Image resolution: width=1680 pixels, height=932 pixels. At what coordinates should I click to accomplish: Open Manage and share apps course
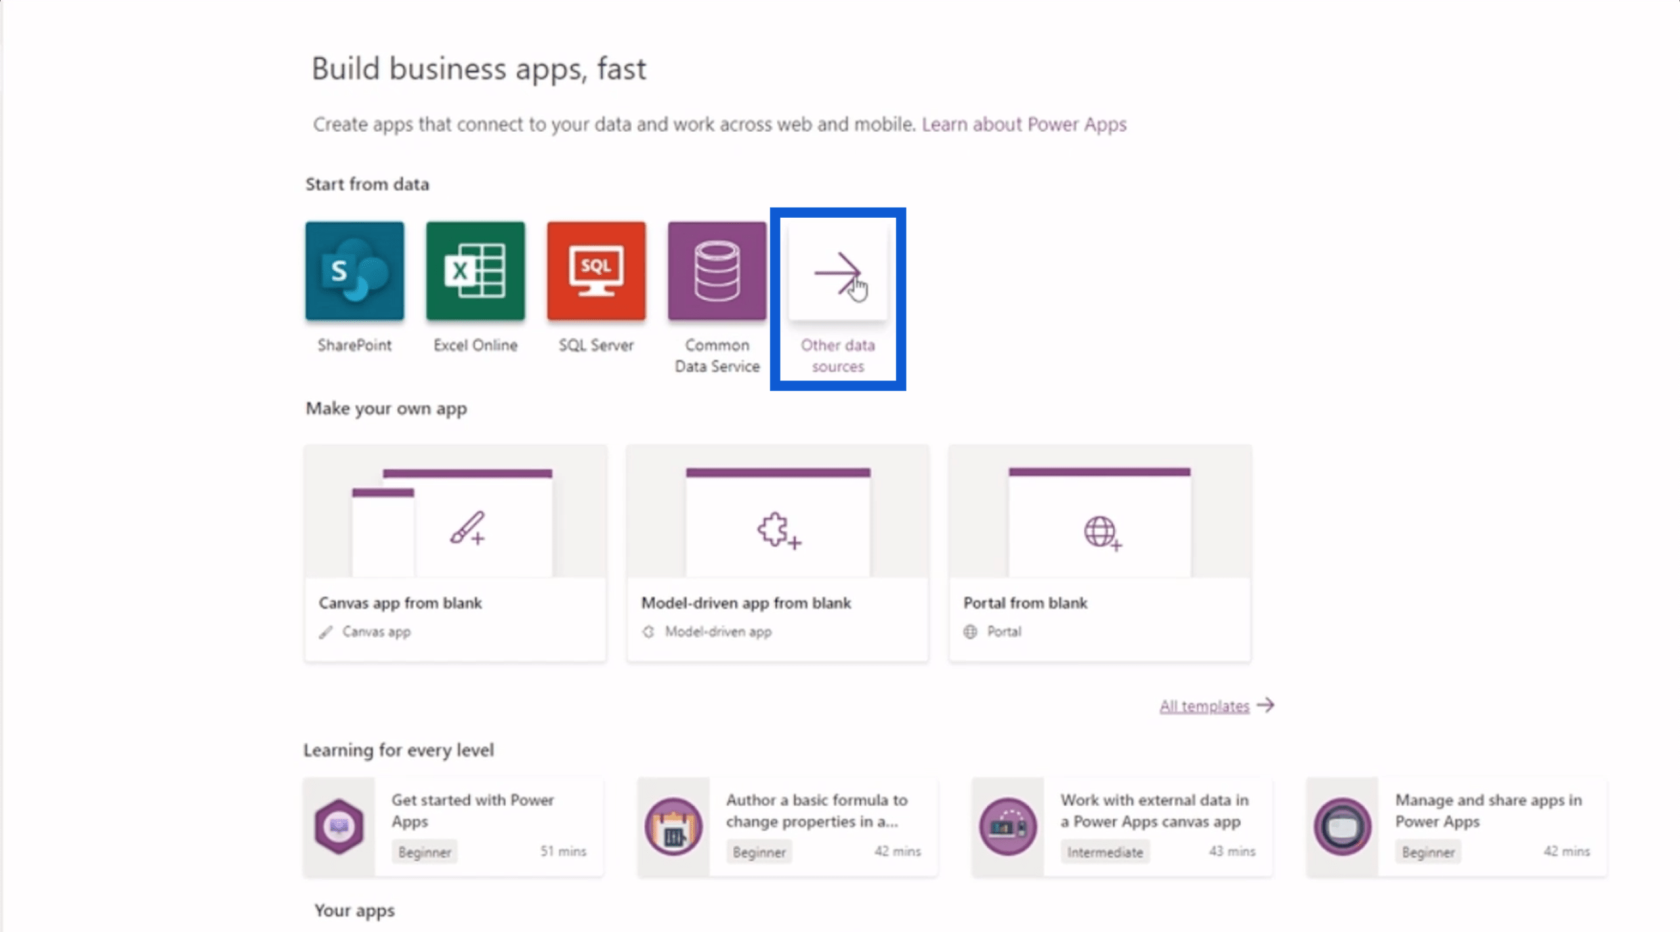[1488, 810]
